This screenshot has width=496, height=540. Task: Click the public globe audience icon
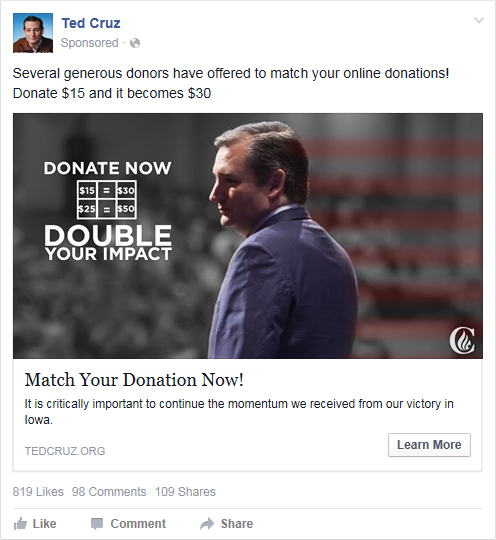click(135, 43)
